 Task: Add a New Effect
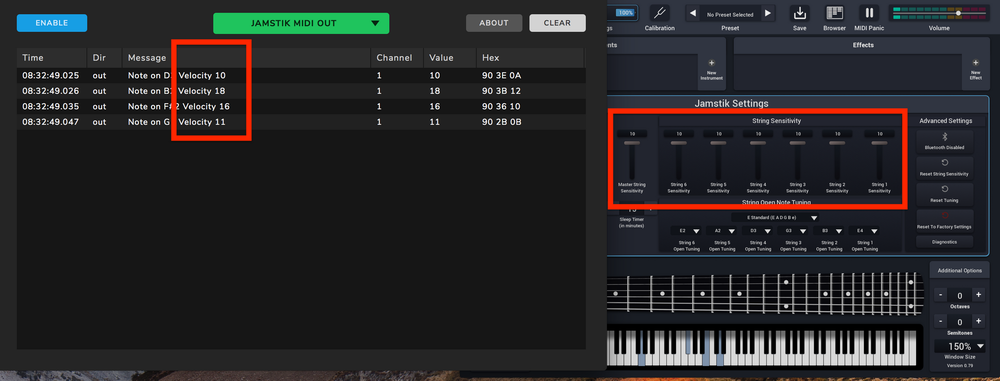tap(975, 70)
